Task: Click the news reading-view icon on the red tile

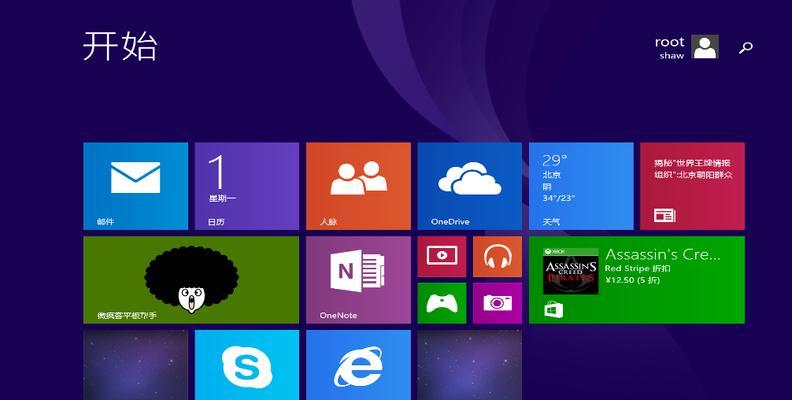Action: click(665, 215)
